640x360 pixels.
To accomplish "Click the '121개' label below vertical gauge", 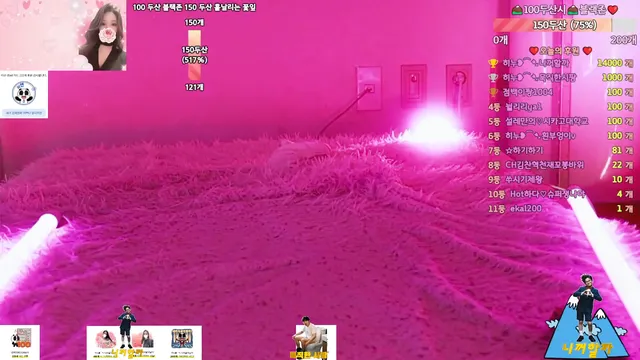I will point(194,87).
